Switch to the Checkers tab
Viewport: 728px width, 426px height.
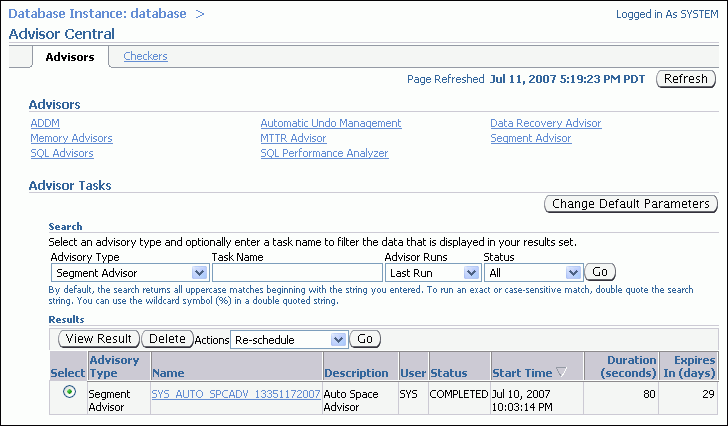[145, 56]
